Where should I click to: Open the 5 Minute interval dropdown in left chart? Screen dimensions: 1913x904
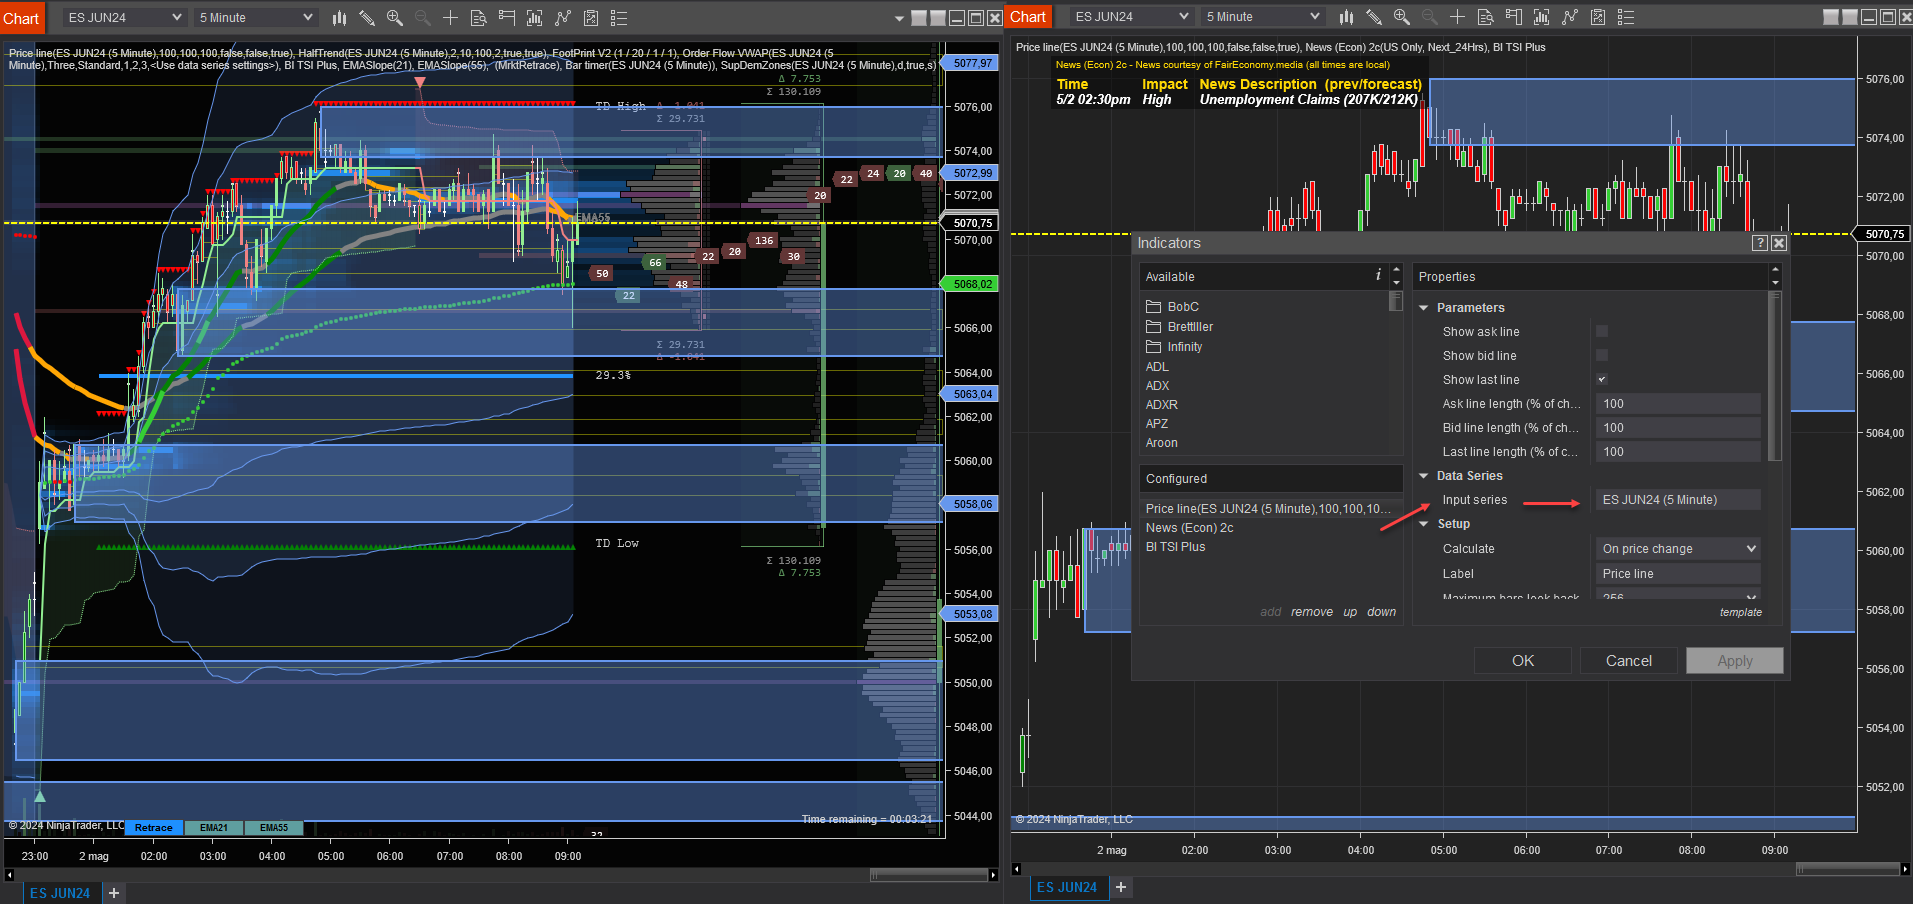[x=256, y=18]
